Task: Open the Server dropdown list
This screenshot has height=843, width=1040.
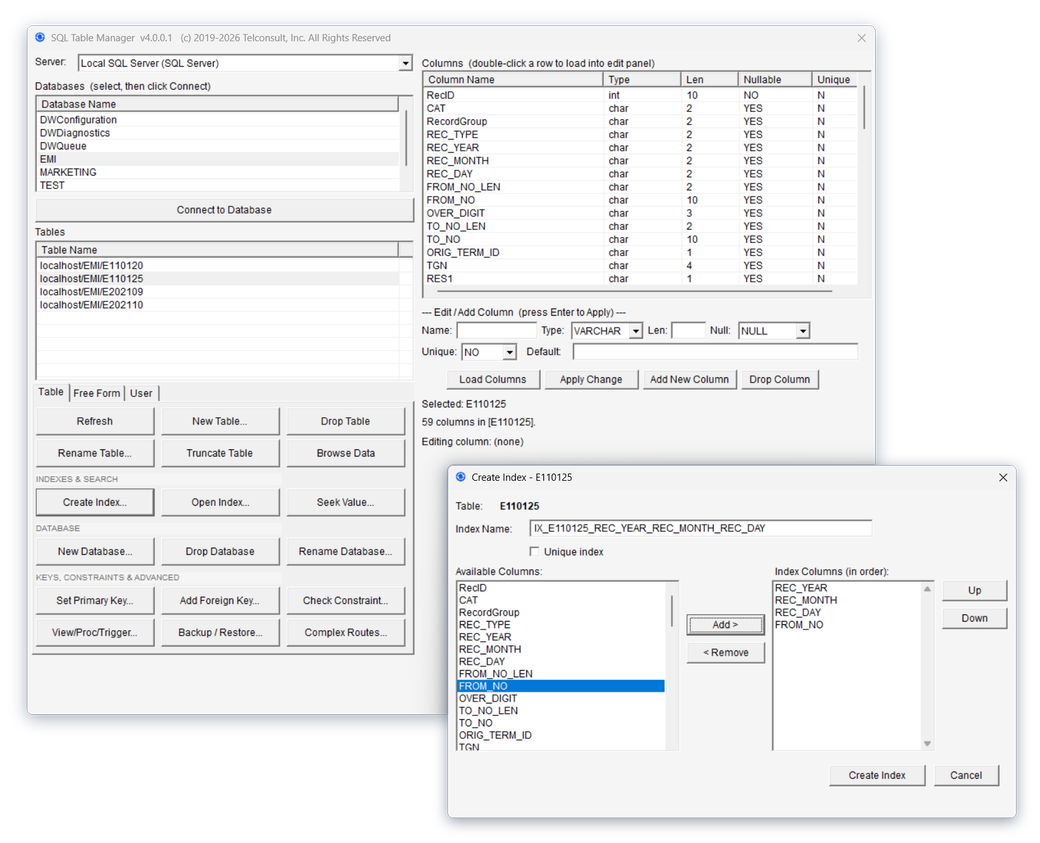Action: pos(405,63)
